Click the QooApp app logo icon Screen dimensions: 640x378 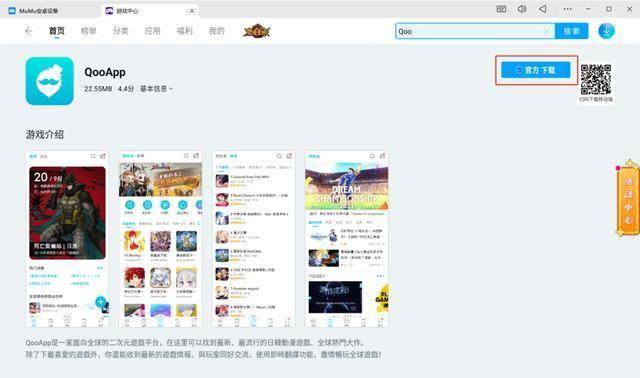point(50,81)
